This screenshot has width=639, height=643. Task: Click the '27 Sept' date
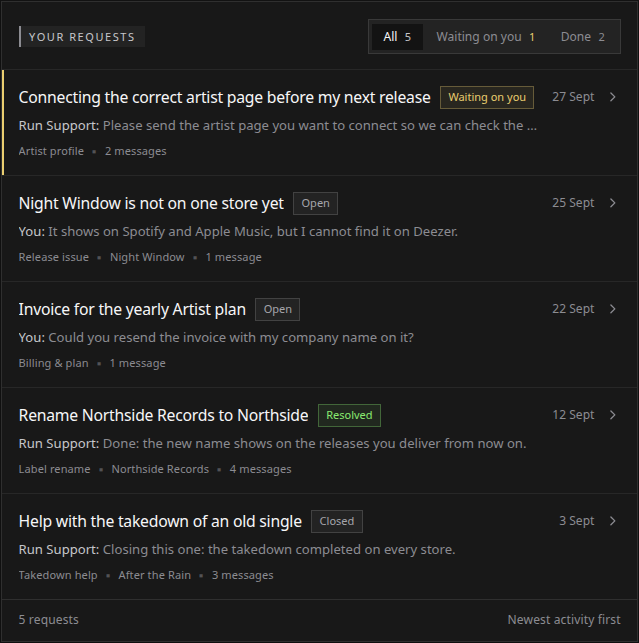pos(573,97)
